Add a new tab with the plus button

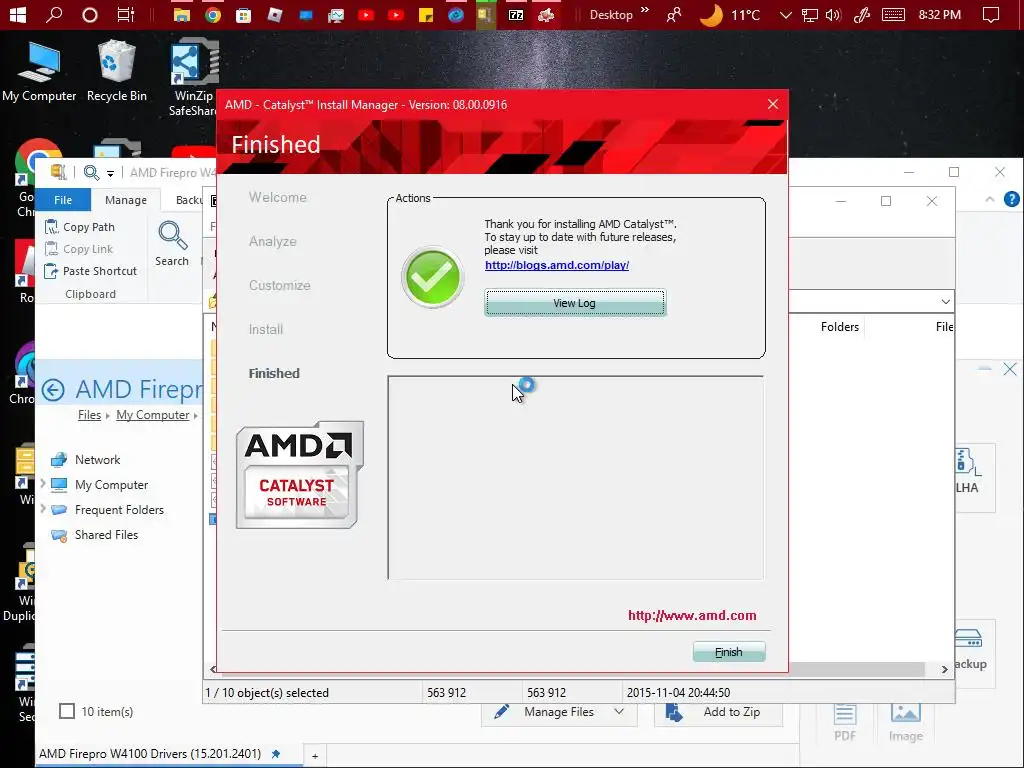point(315,756)
